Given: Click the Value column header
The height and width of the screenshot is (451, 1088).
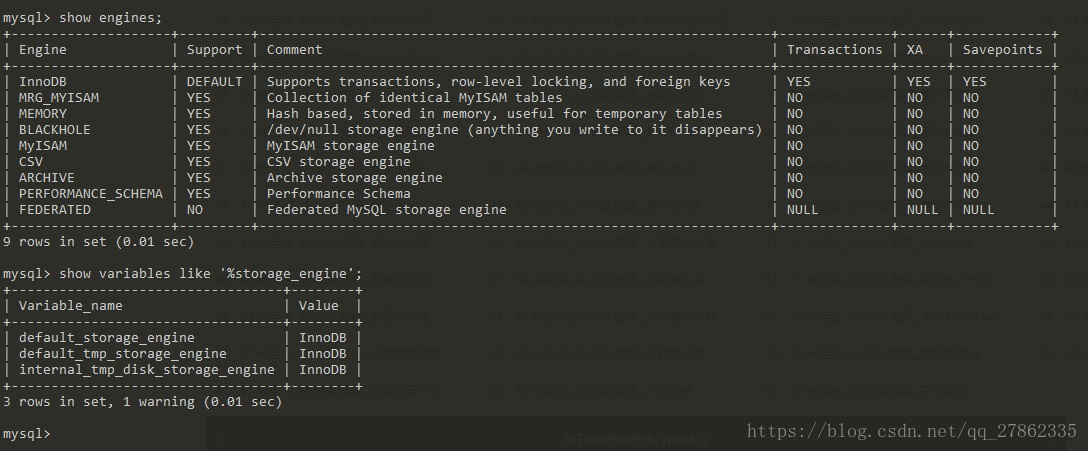Looking at the screenshot, I should (318, 306).
